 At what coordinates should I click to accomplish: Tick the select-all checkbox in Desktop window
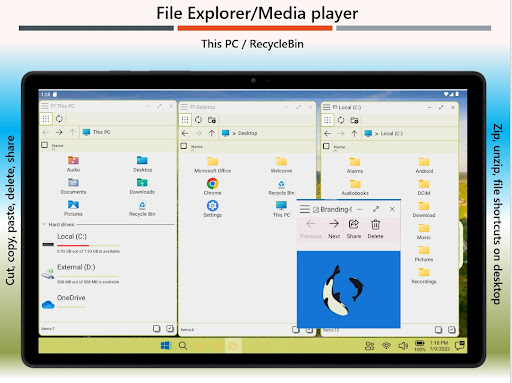click(x=184, y=146)
